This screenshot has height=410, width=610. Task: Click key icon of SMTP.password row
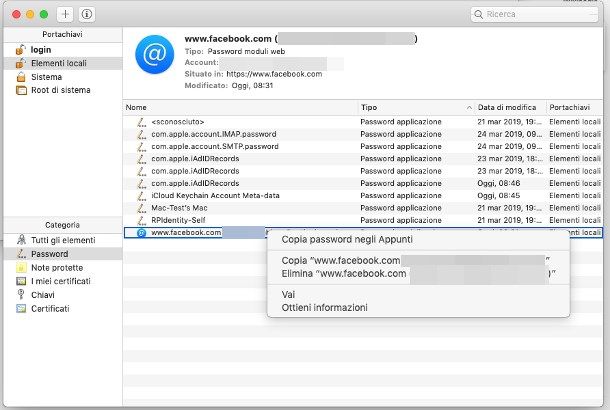[142, 147]
